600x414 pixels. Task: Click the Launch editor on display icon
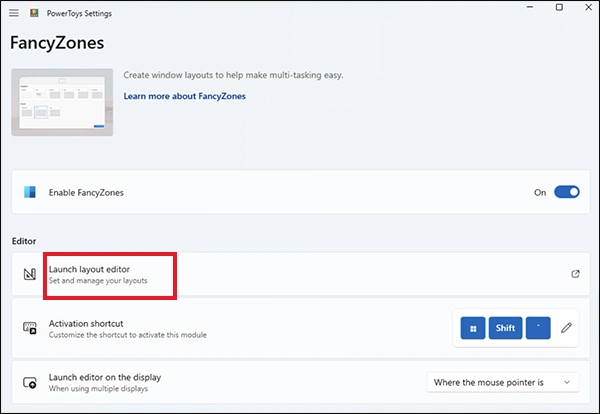[30, 382]
